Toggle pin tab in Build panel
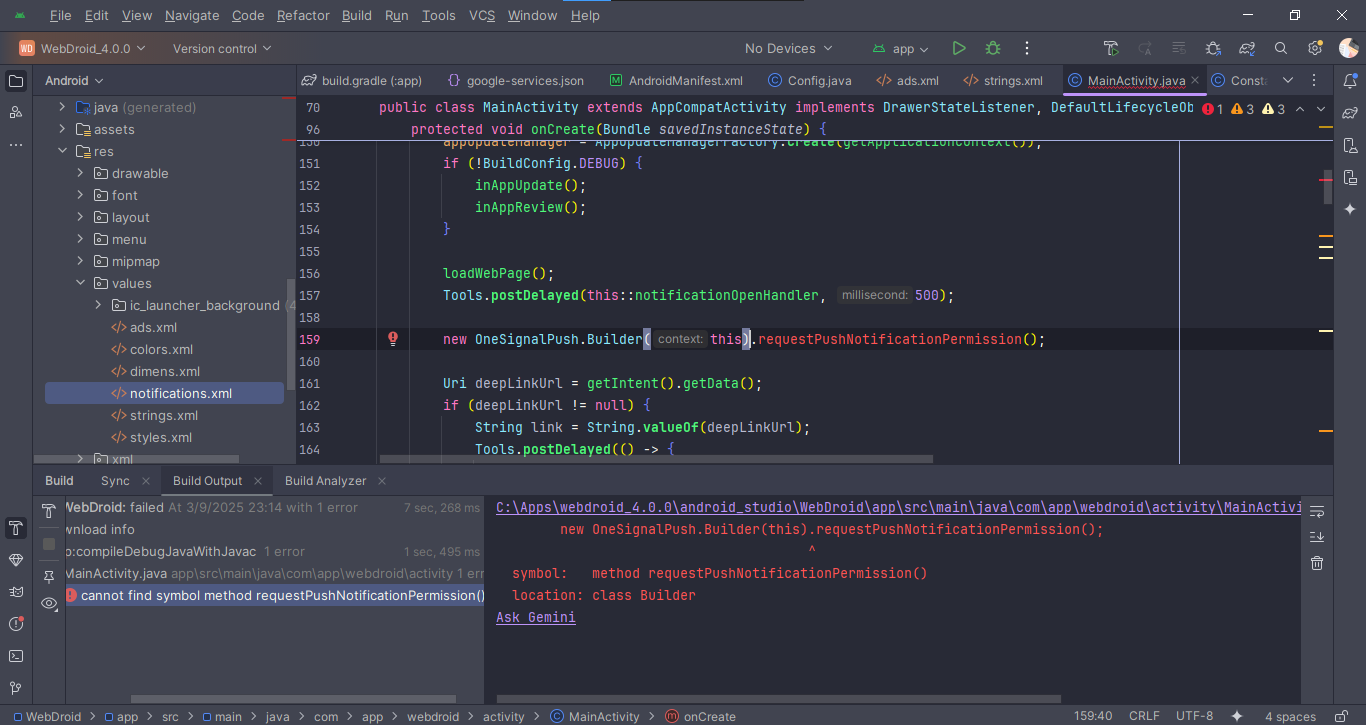Screen dimensions: 1366x725 (49, 577)
